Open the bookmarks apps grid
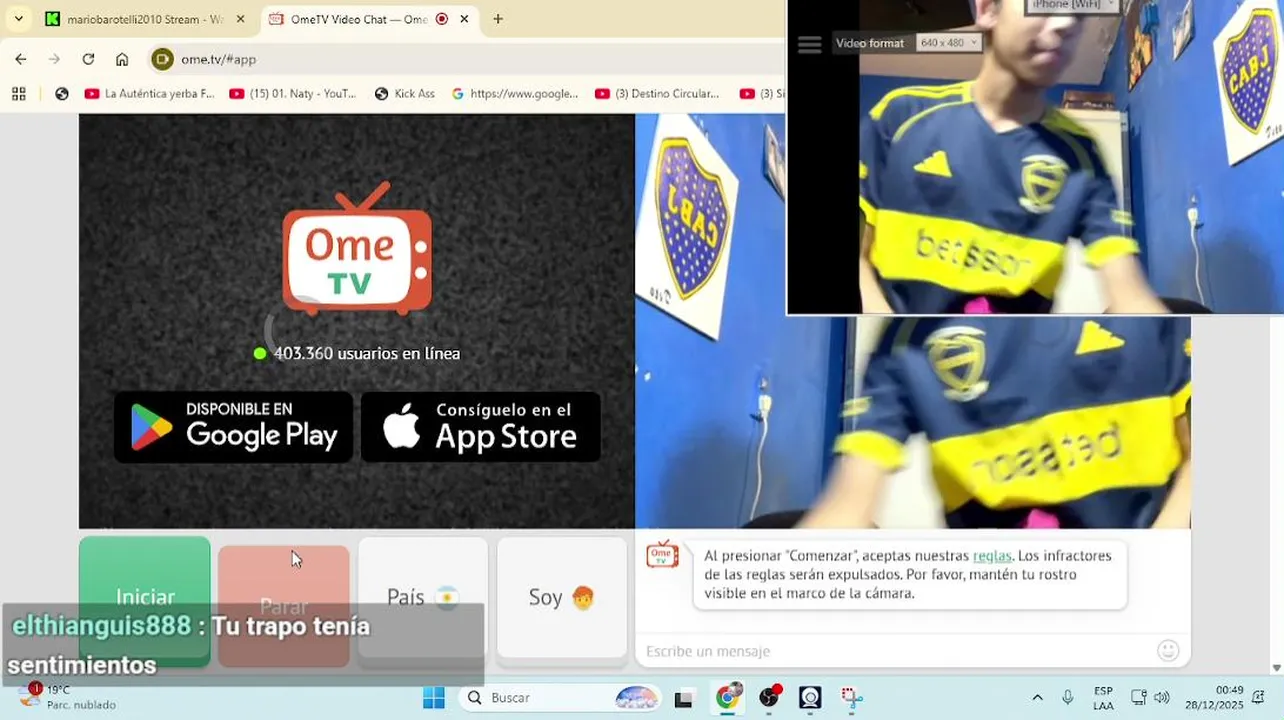Viewport: 1284px width, 720px height. (18, 93)
